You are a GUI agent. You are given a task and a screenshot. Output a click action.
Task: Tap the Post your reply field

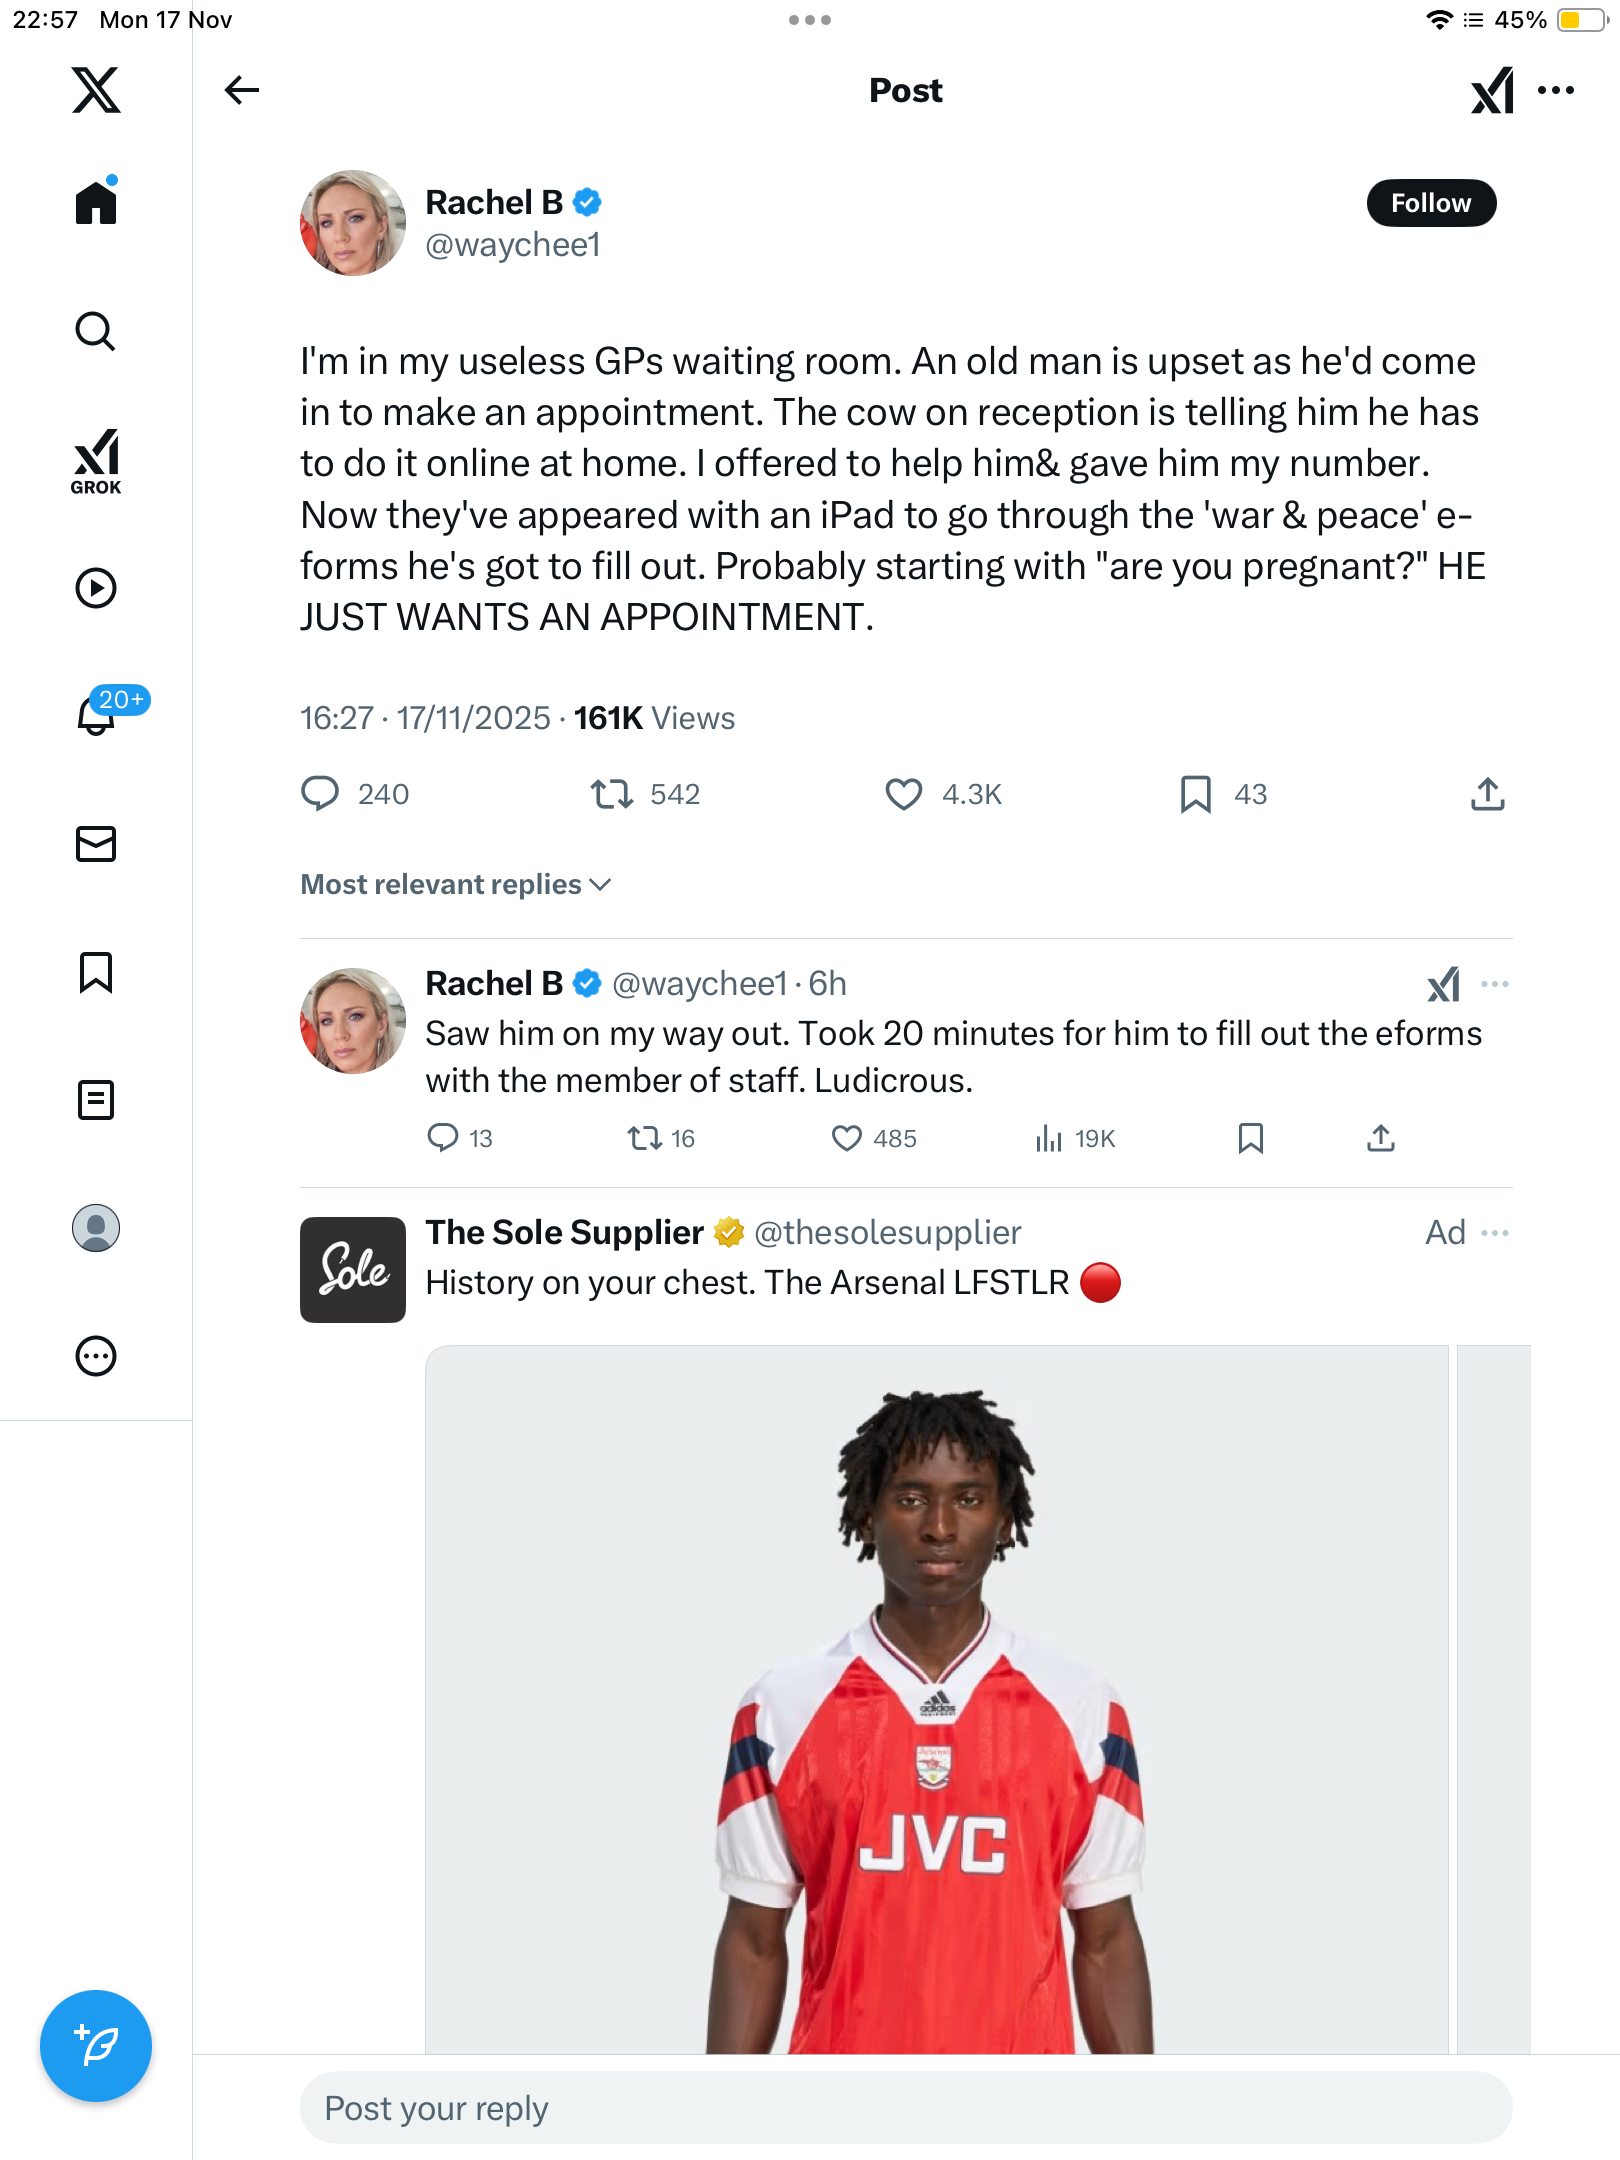coord(905,2108)
